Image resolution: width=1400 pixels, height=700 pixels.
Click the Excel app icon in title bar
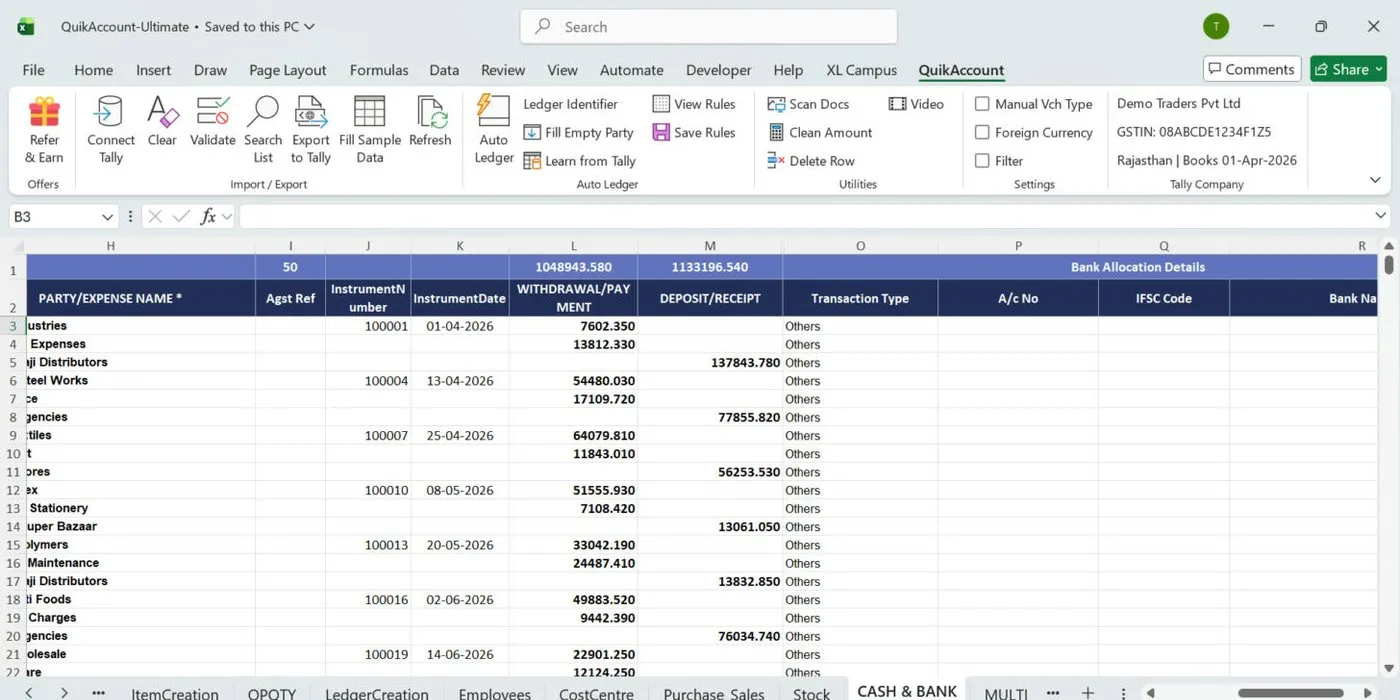coord(26,27)
